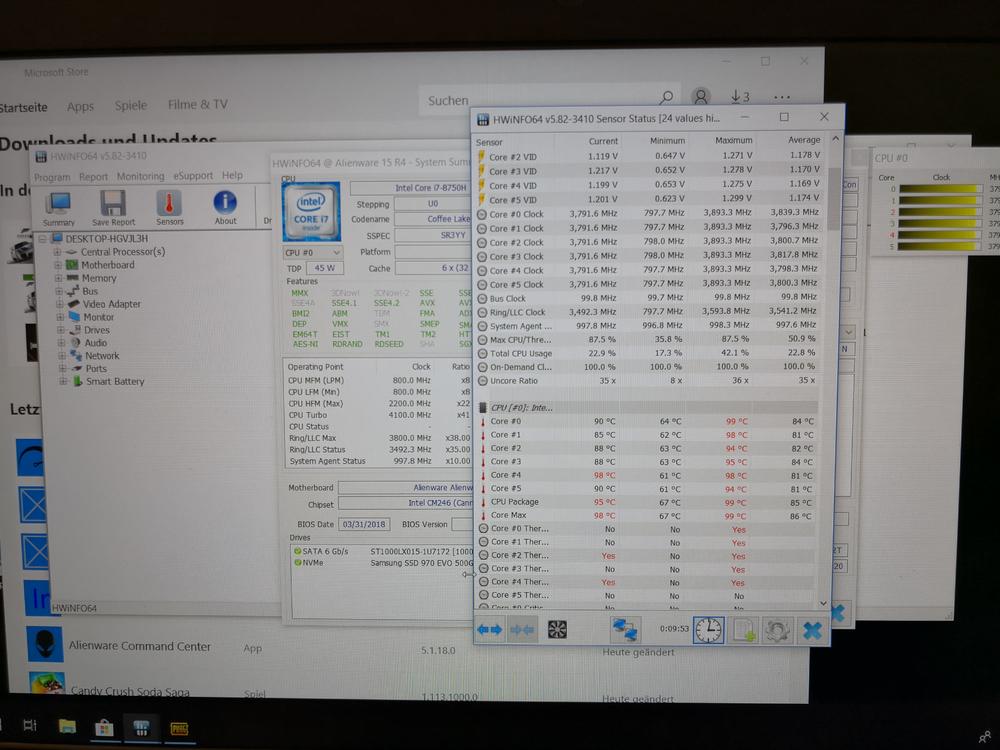1000x750 pixels.
Task: Expand the Central Processor(s) tree node
Action: (x=58, y=252)
